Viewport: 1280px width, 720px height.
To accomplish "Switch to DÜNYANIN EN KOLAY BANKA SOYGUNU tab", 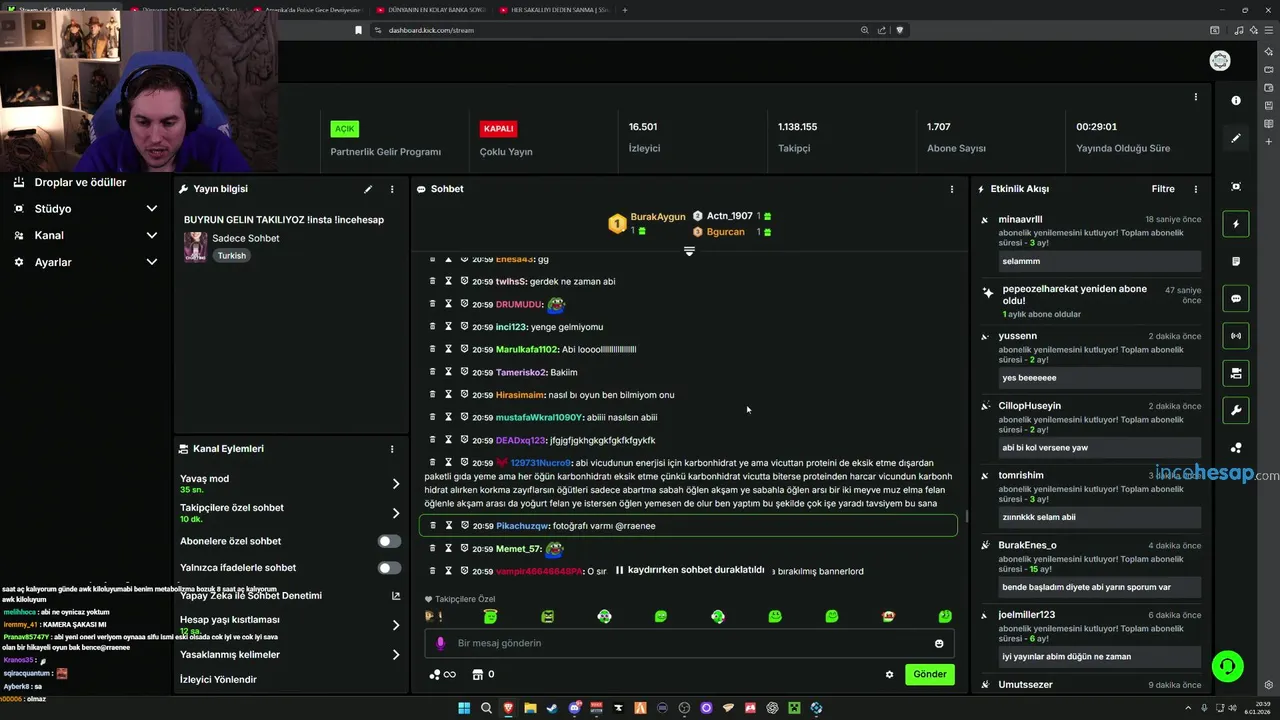I will (x=432, y=10).
